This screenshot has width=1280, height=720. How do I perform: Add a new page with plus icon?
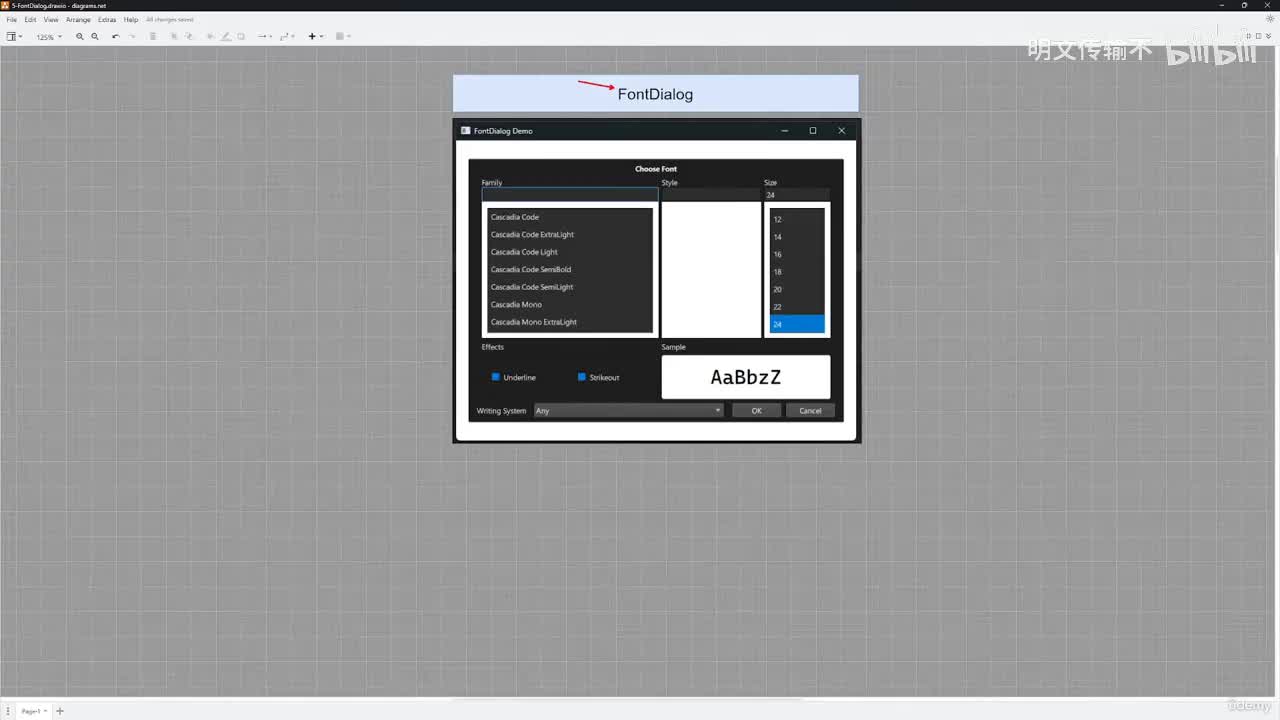pos(60,711)
